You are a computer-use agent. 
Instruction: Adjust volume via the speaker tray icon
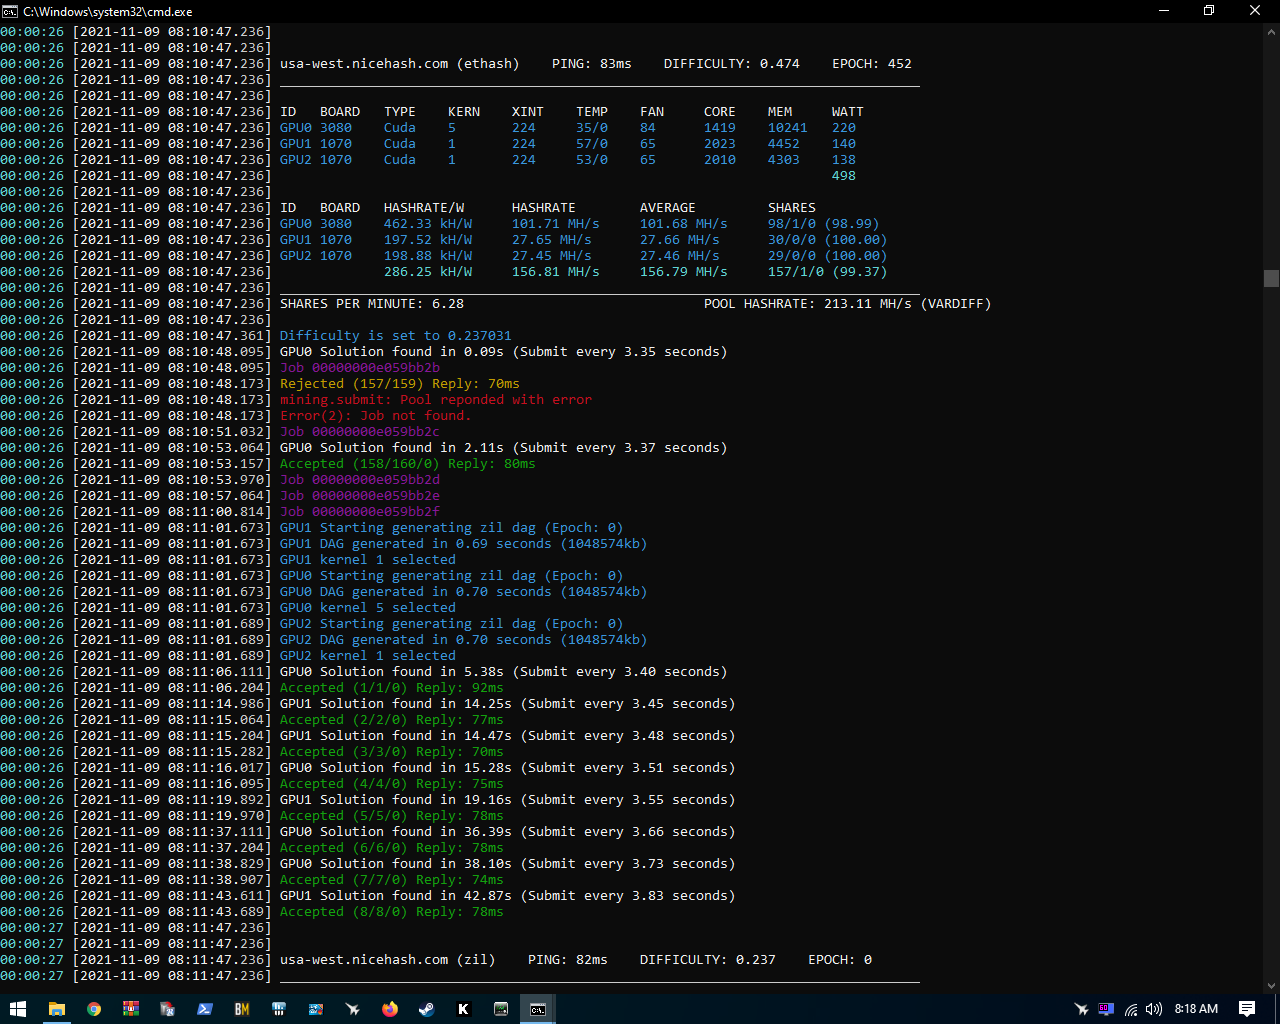click(x=1154, y=1010)
